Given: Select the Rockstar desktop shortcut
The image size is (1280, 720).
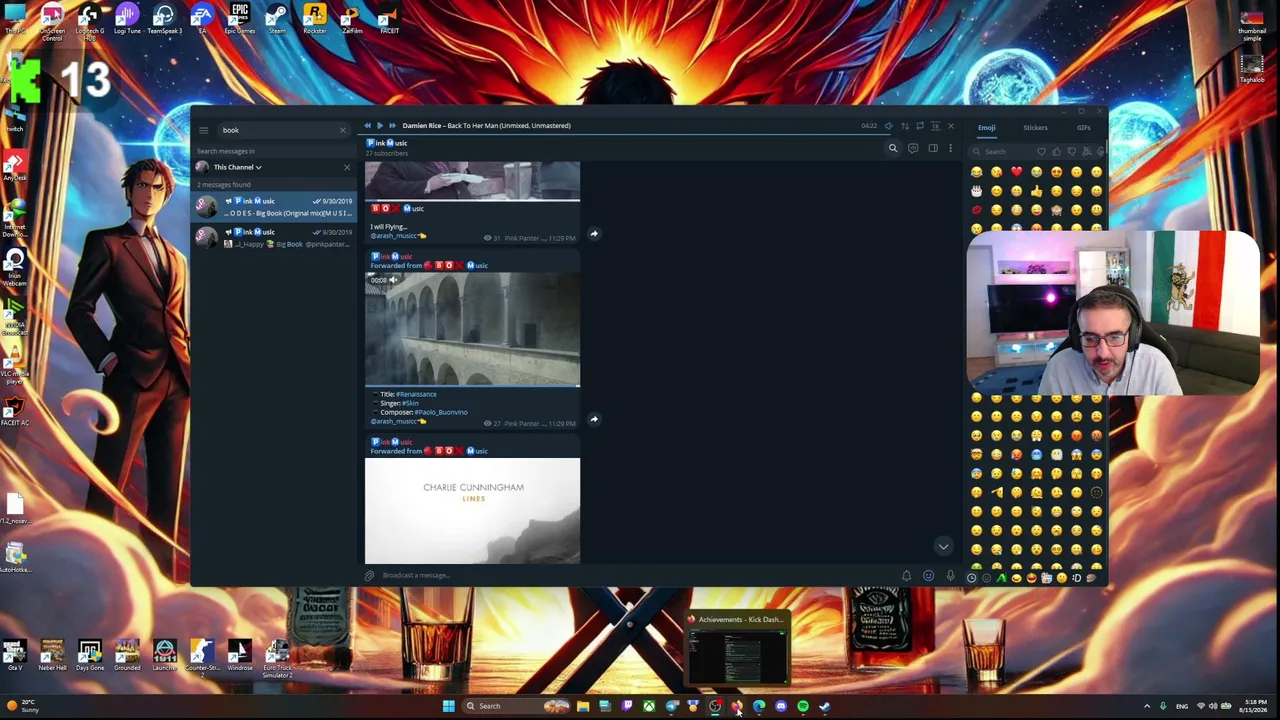Looking at the screenshot, I should [x=315, y=19].
